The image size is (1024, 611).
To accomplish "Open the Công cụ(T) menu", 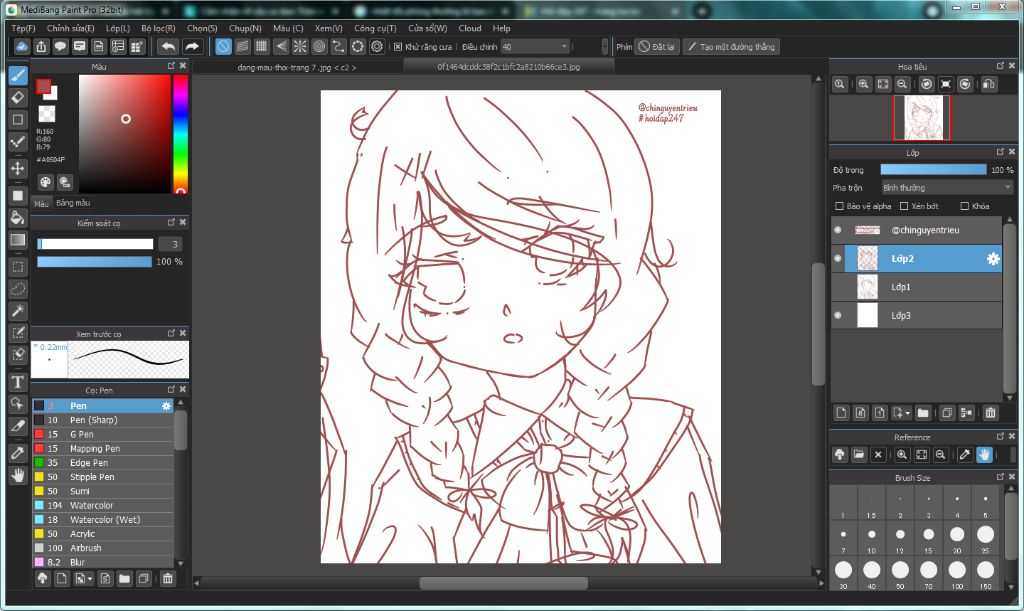I will point(375,29).
